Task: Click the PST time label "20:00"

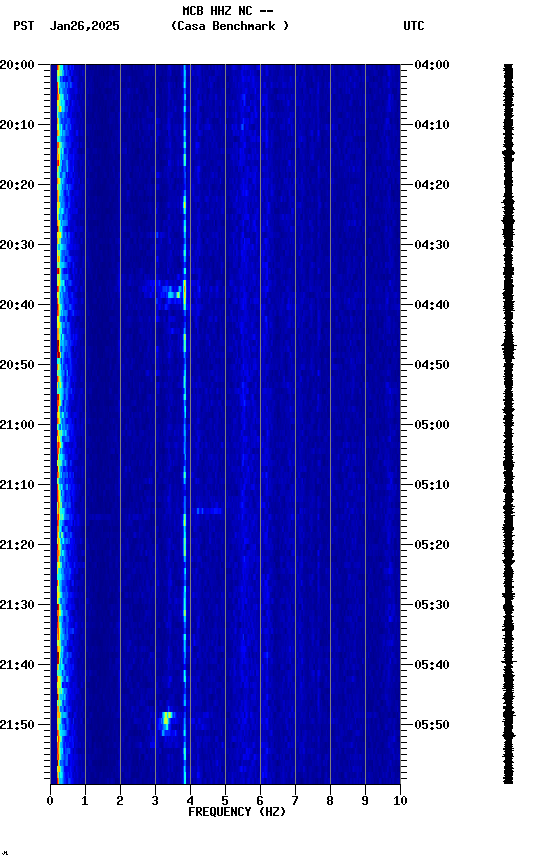Action: pyautogui.click(x=17, y=65)
